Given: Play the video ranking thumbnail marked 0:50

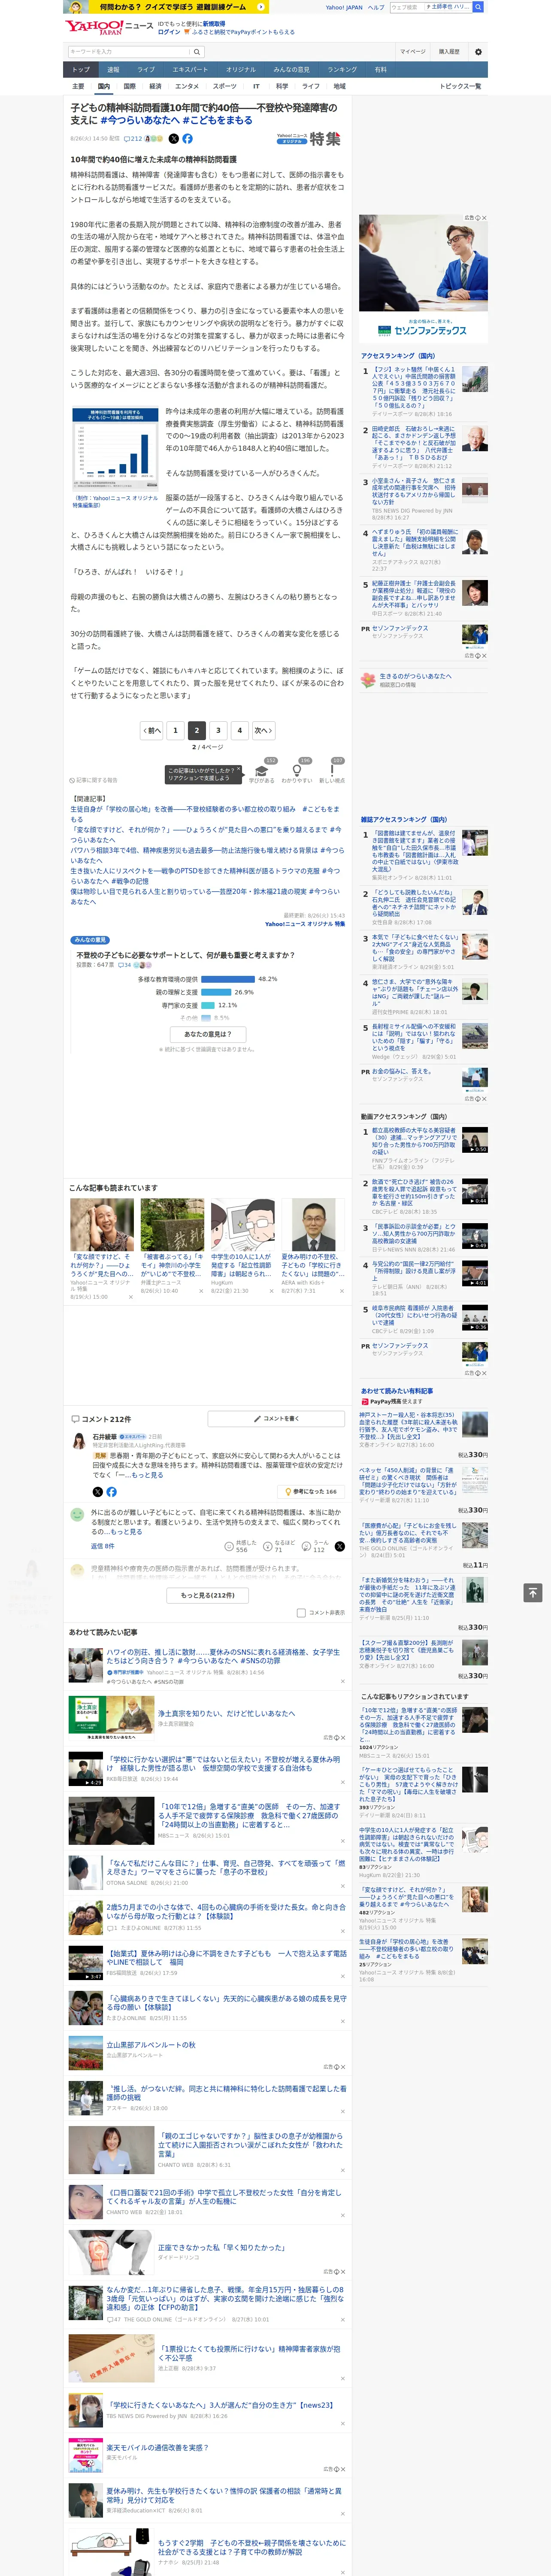Looking at the screenshot, I should click(475, 1140).
